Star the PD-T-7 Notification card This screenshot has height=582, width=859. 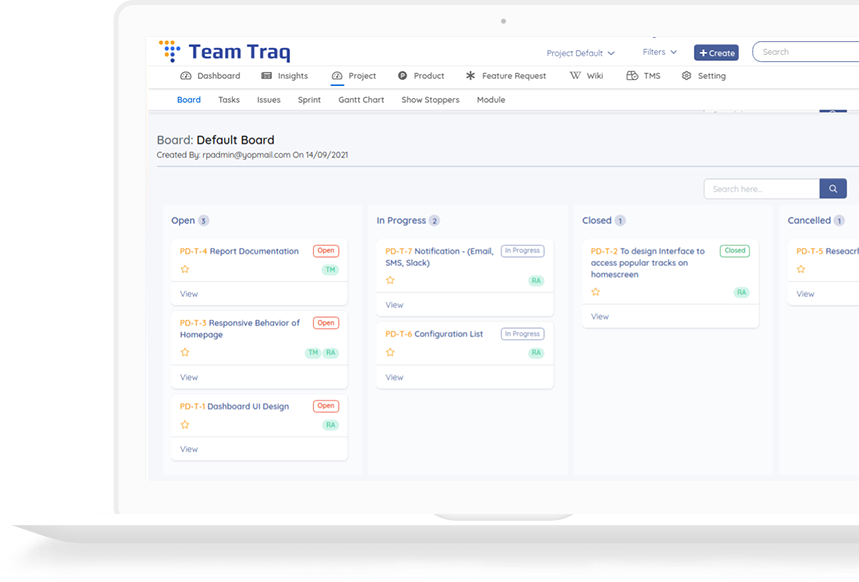pyautogui.click(x=390, y=280)
